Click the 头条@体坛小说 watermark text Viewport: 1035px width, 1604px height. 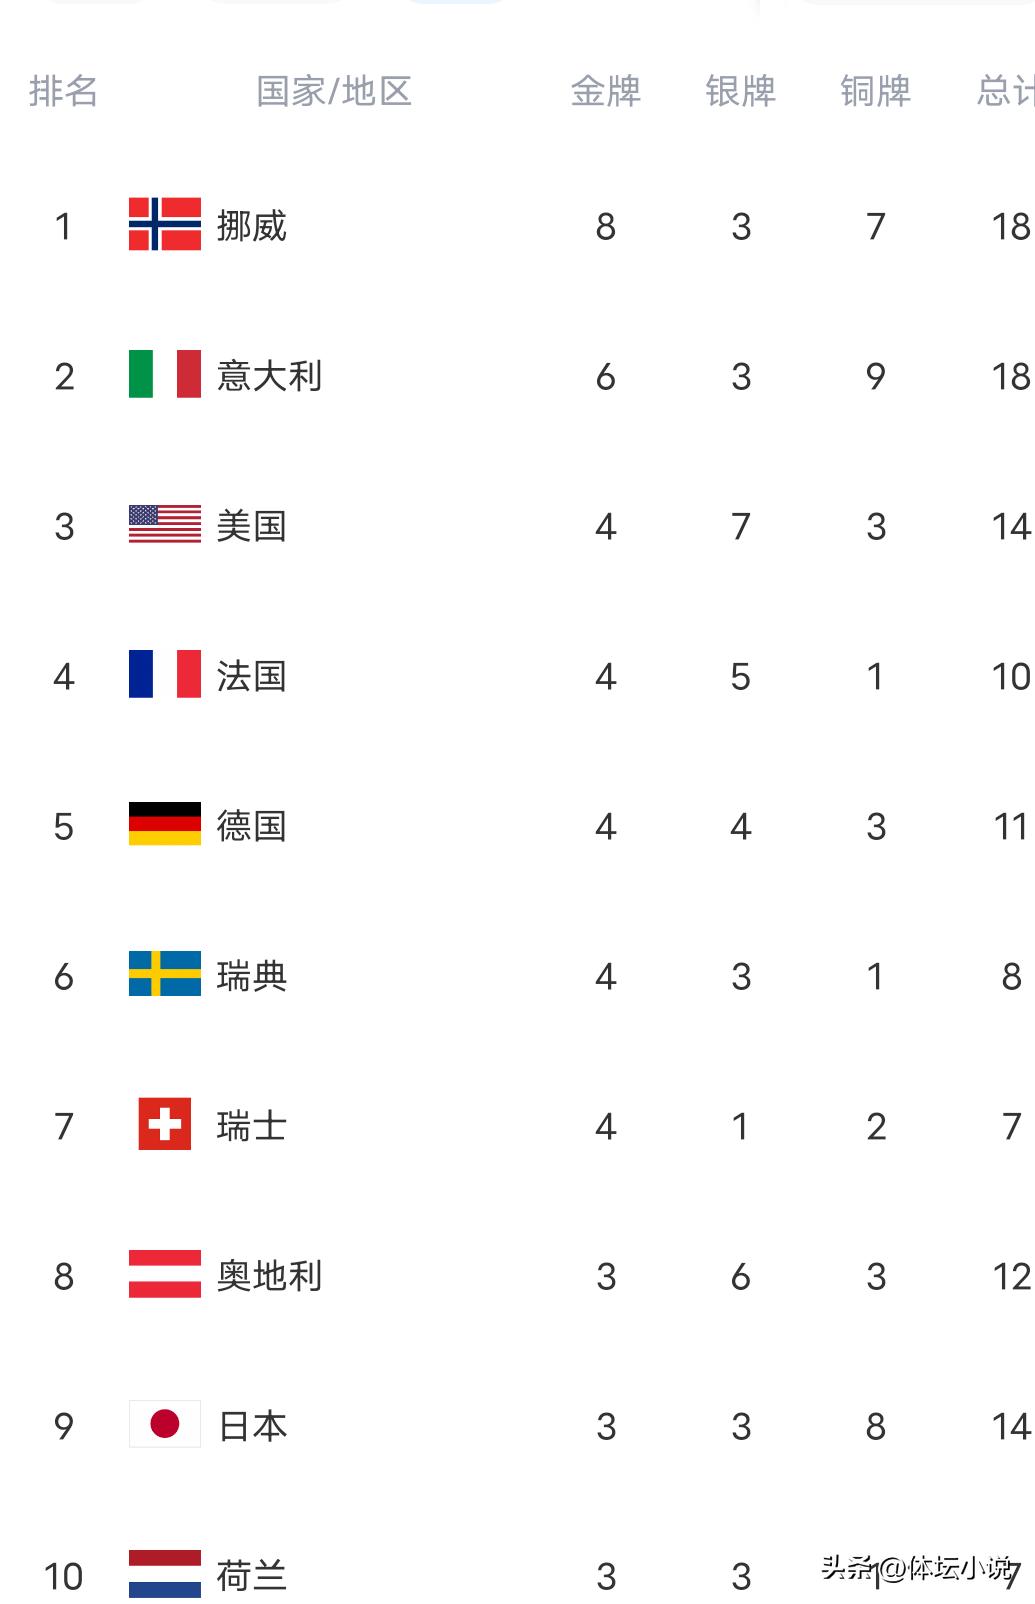[916, 1567]
